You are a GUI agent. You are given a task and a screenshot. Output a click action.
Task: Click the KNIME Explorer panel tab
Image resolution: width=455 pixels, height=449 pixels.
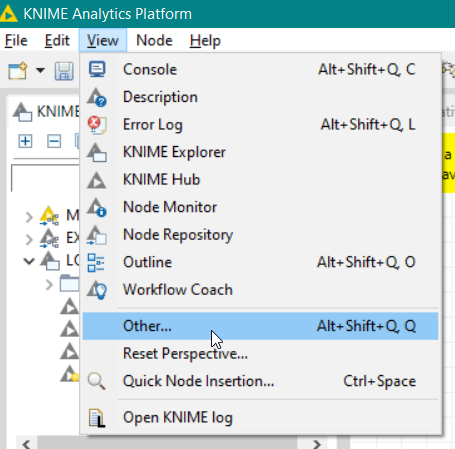[45, 111]
